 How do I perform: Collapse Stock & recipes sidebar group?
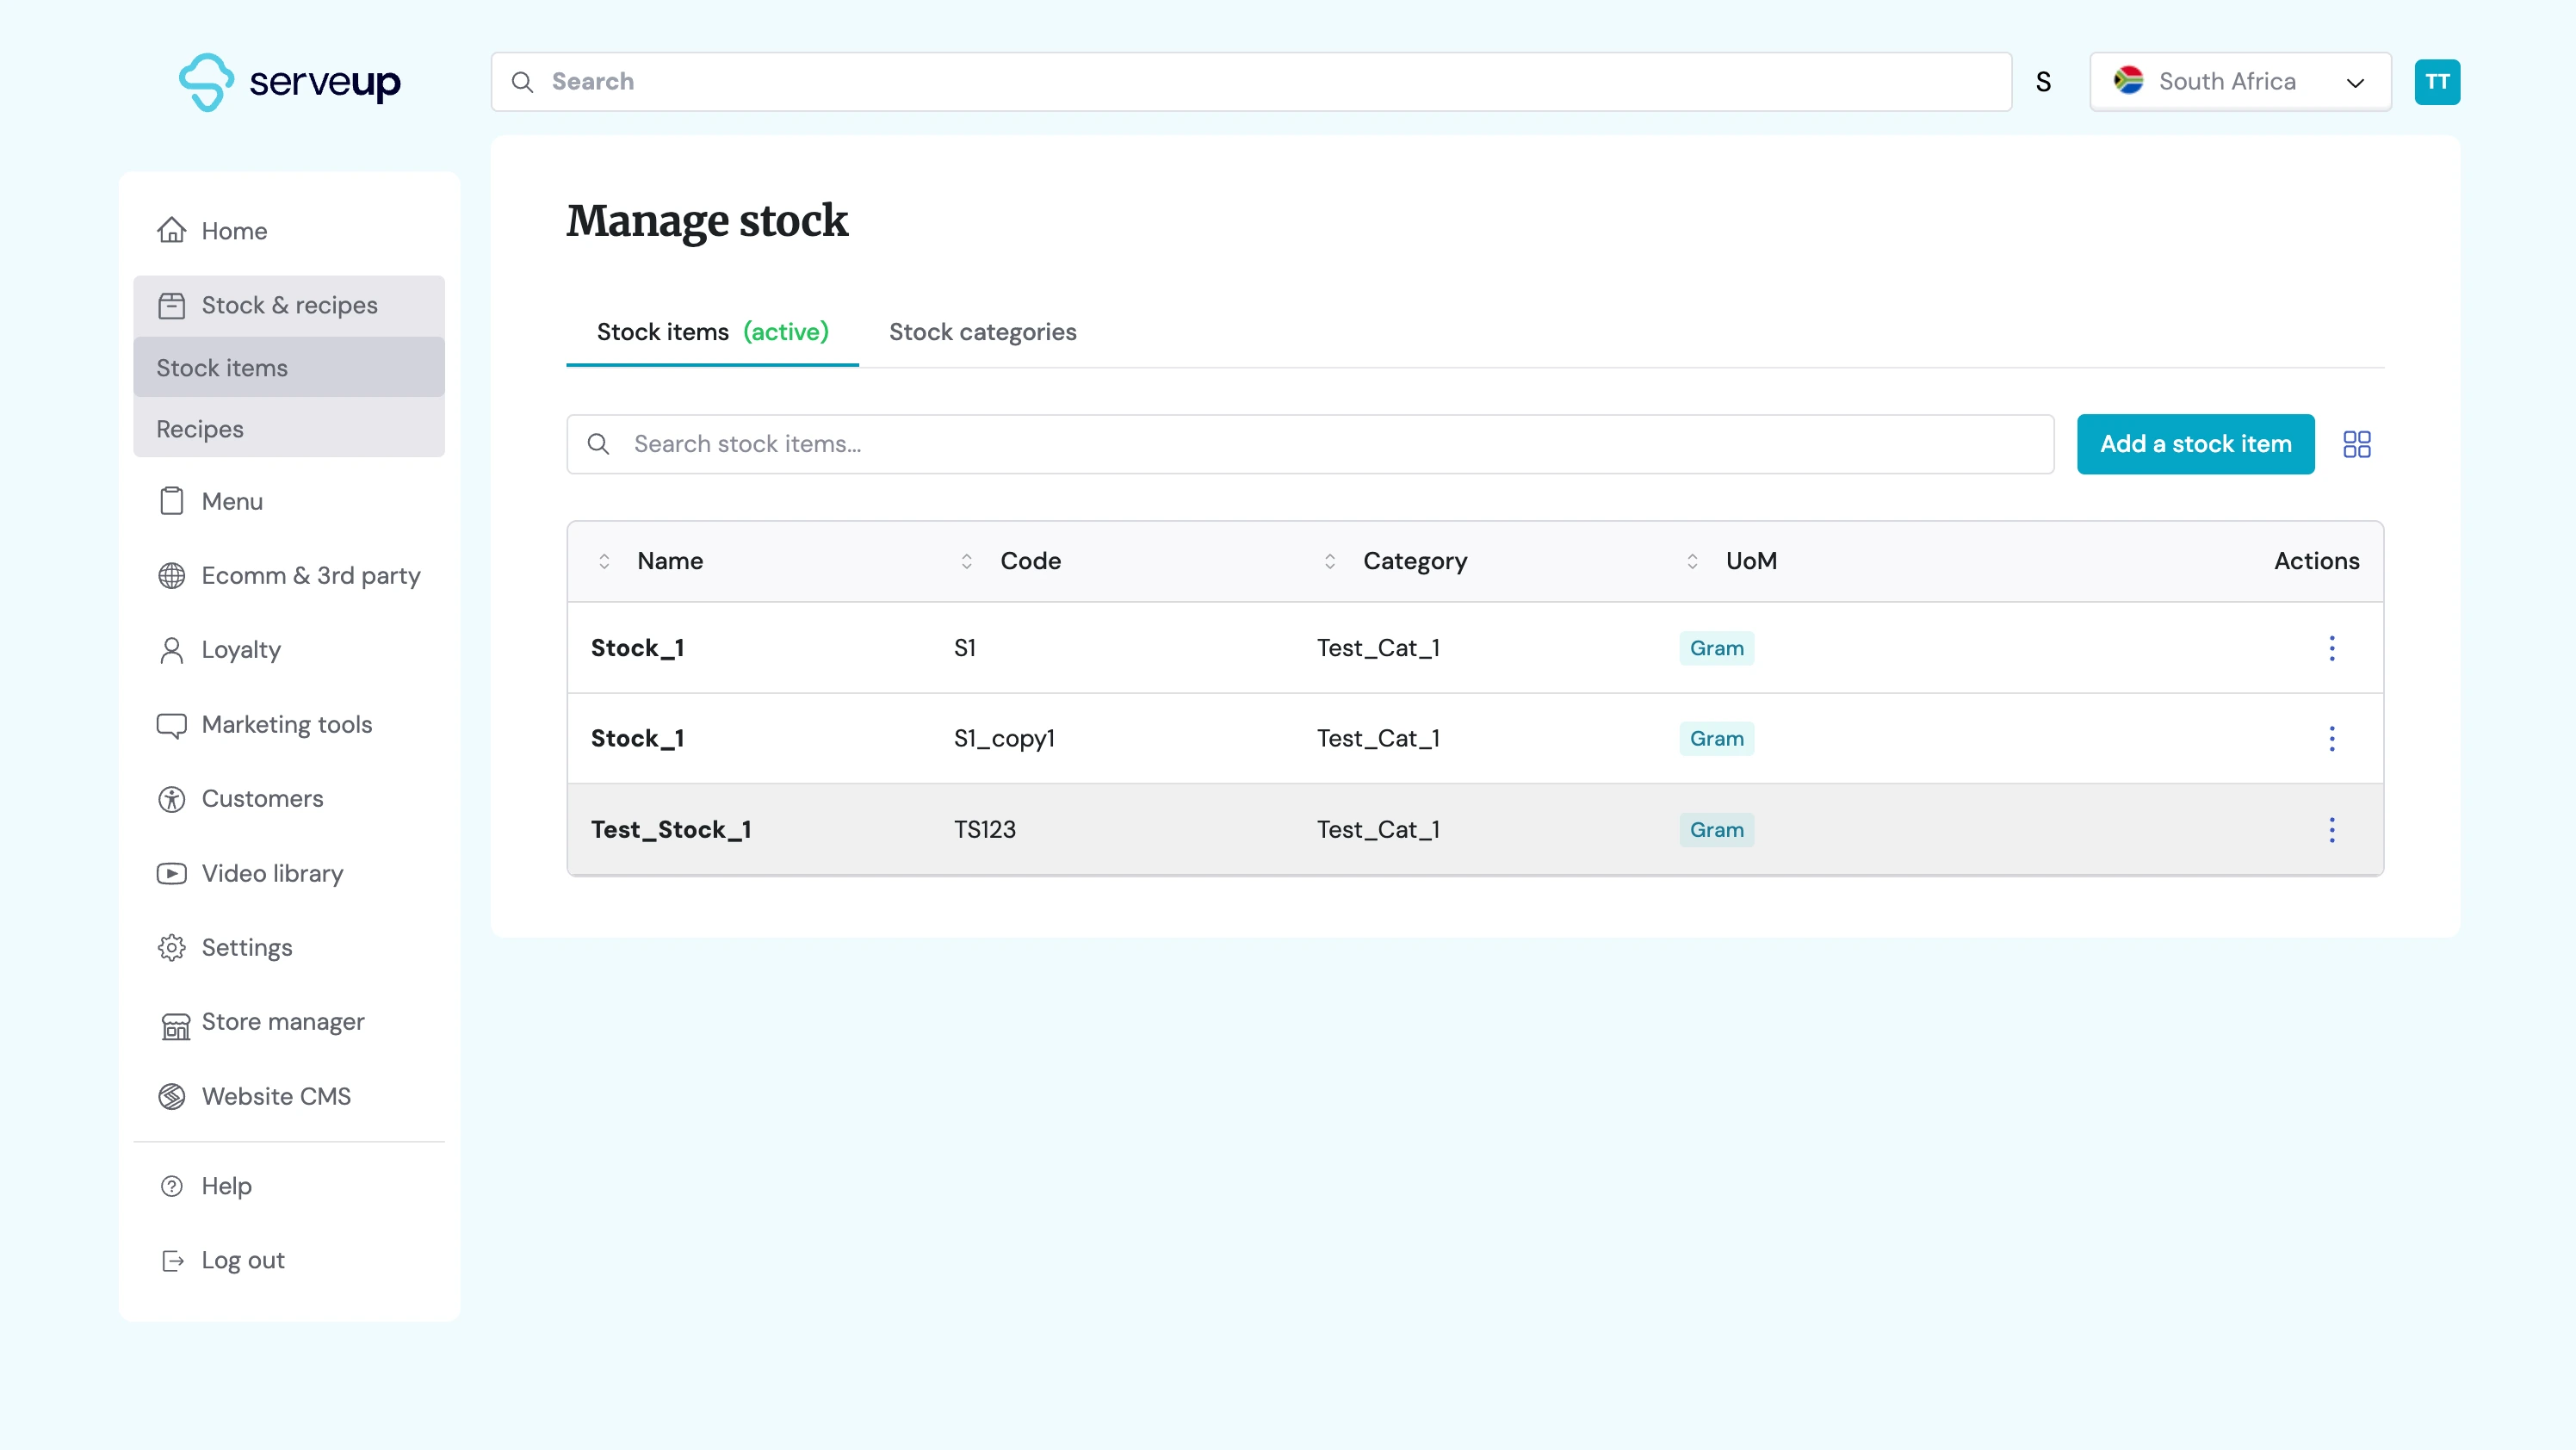click(289, 305)
